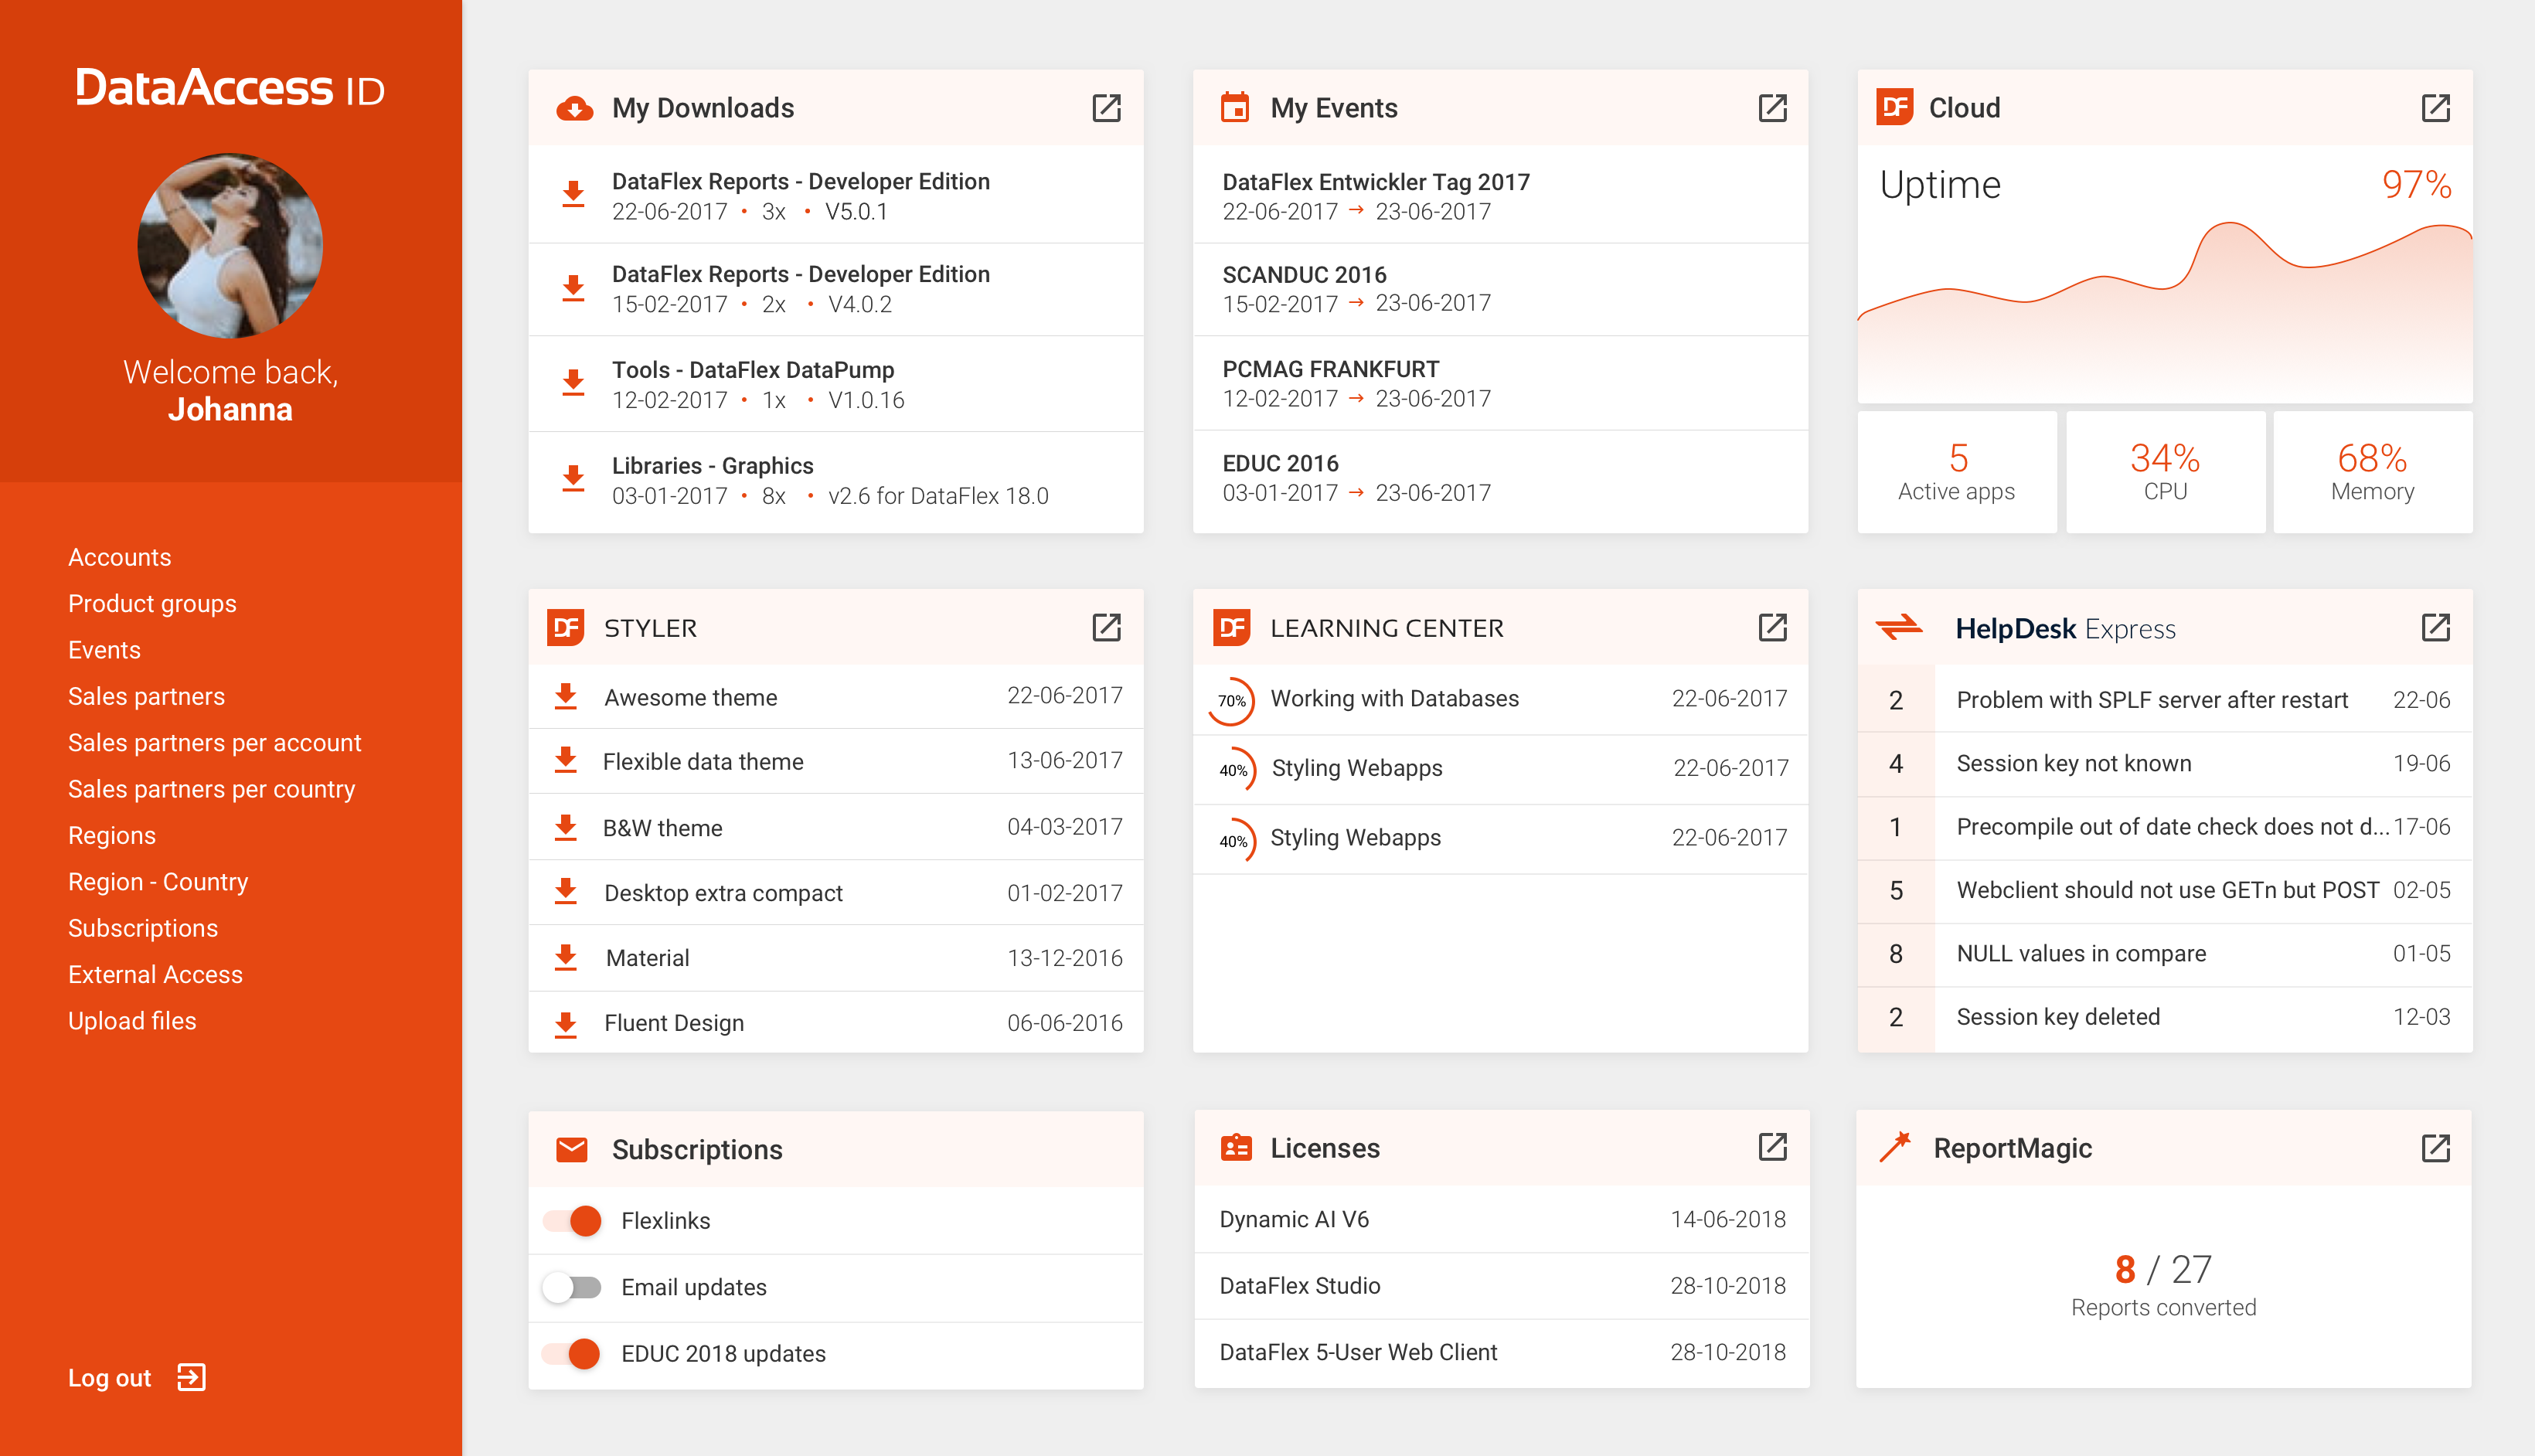Viewport: 2535px width, 1456px height.
Task: Open Cloud panel external link icon
Action: tap(2435, 108)
